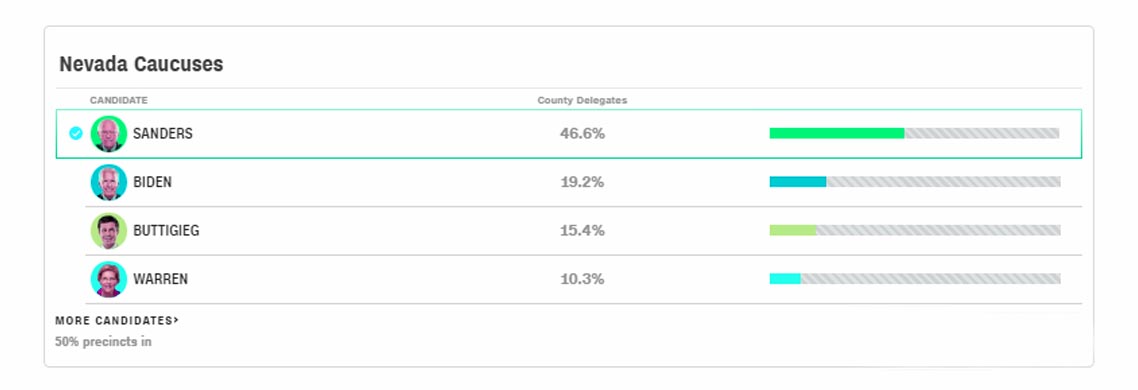Click the Sanders candidate photo
This screenshot has width=1138, height=390.
click(x=109, y=134)
